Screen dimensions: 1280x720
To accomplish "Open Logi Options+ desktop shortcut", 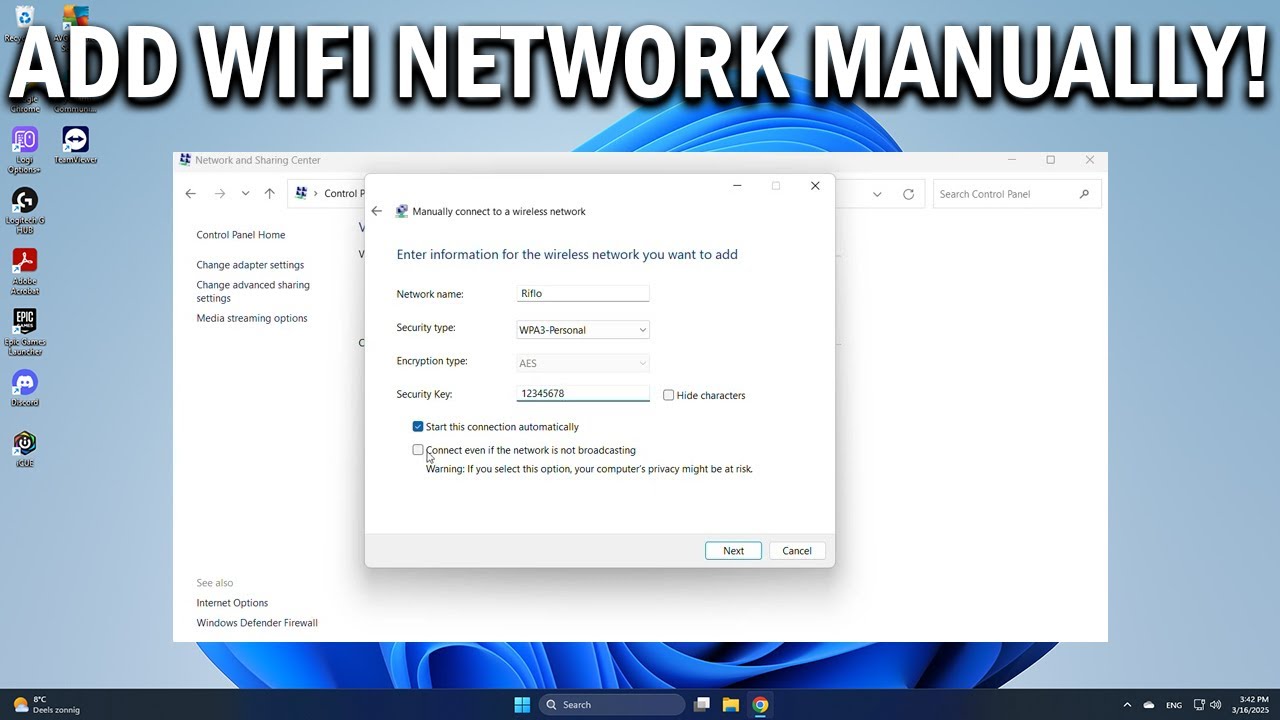I will [x=24, y=148].
